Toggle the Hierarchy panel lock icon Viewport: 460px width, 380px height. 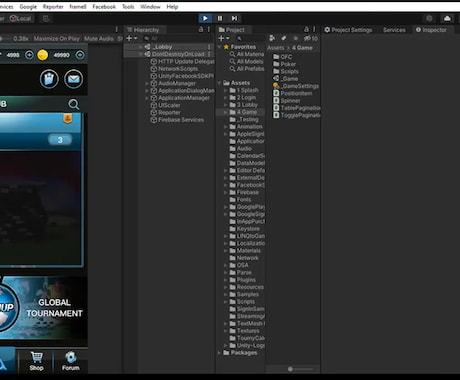[201, 30]
